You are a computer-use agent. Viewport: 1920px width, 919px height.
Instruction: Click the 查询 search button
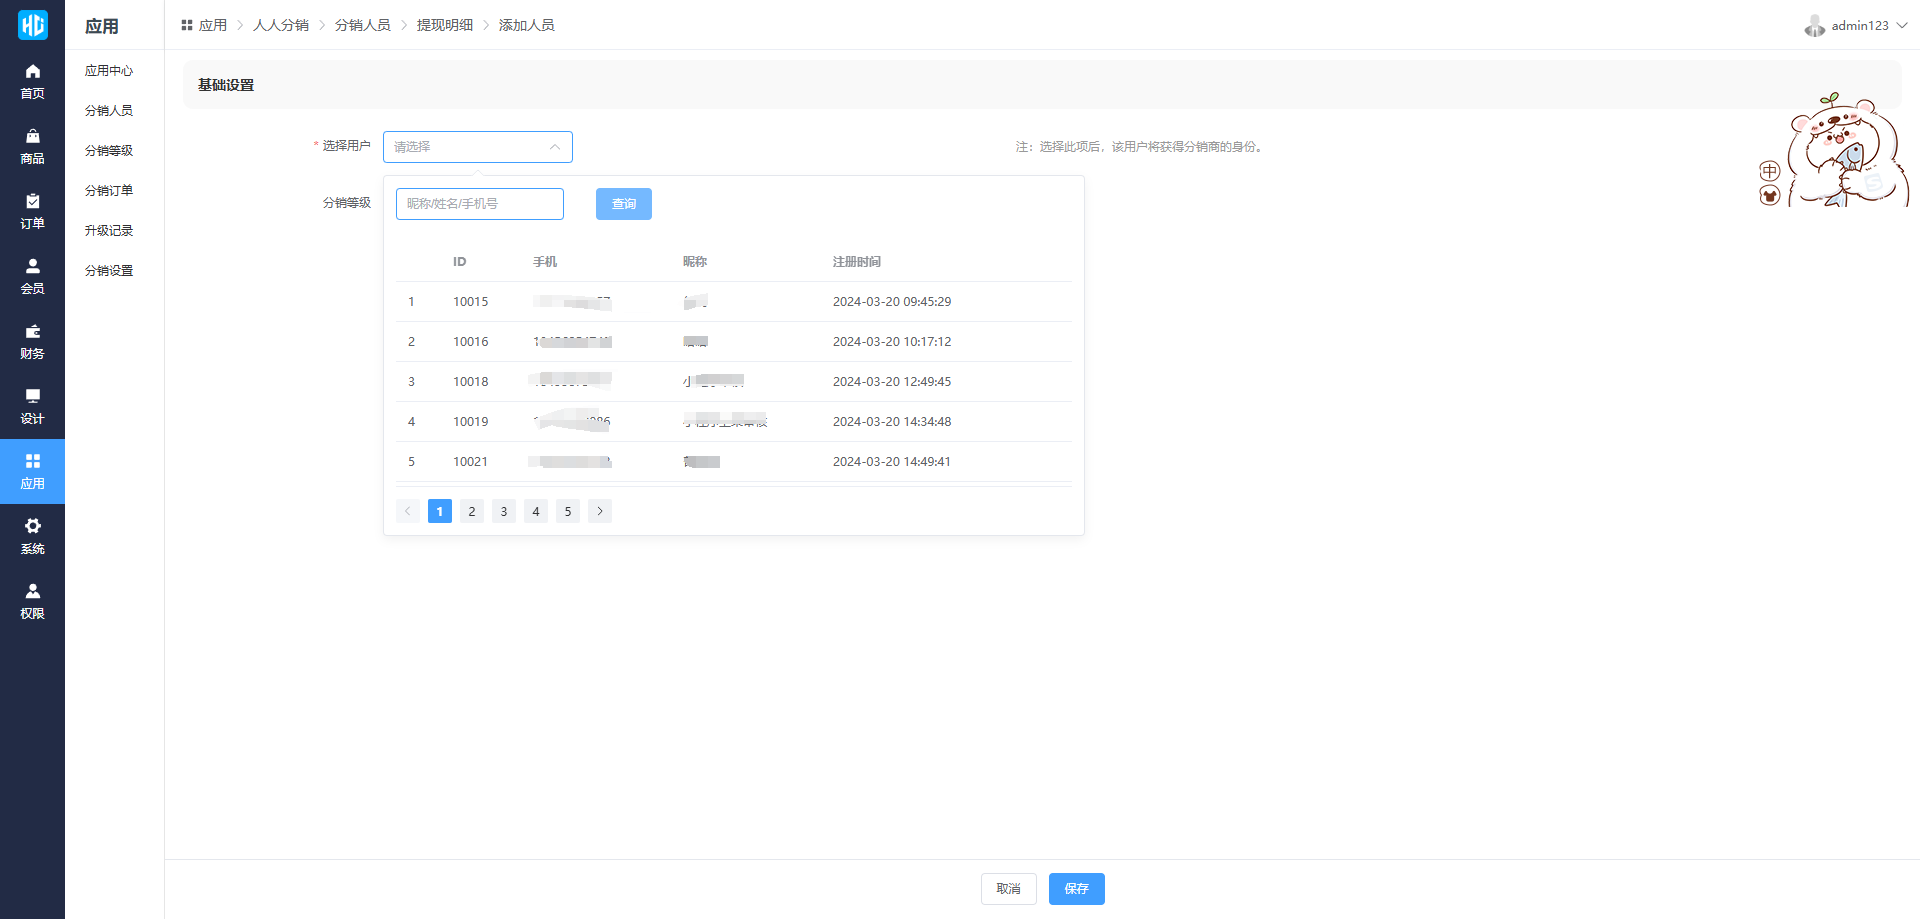tap(623, 204)
